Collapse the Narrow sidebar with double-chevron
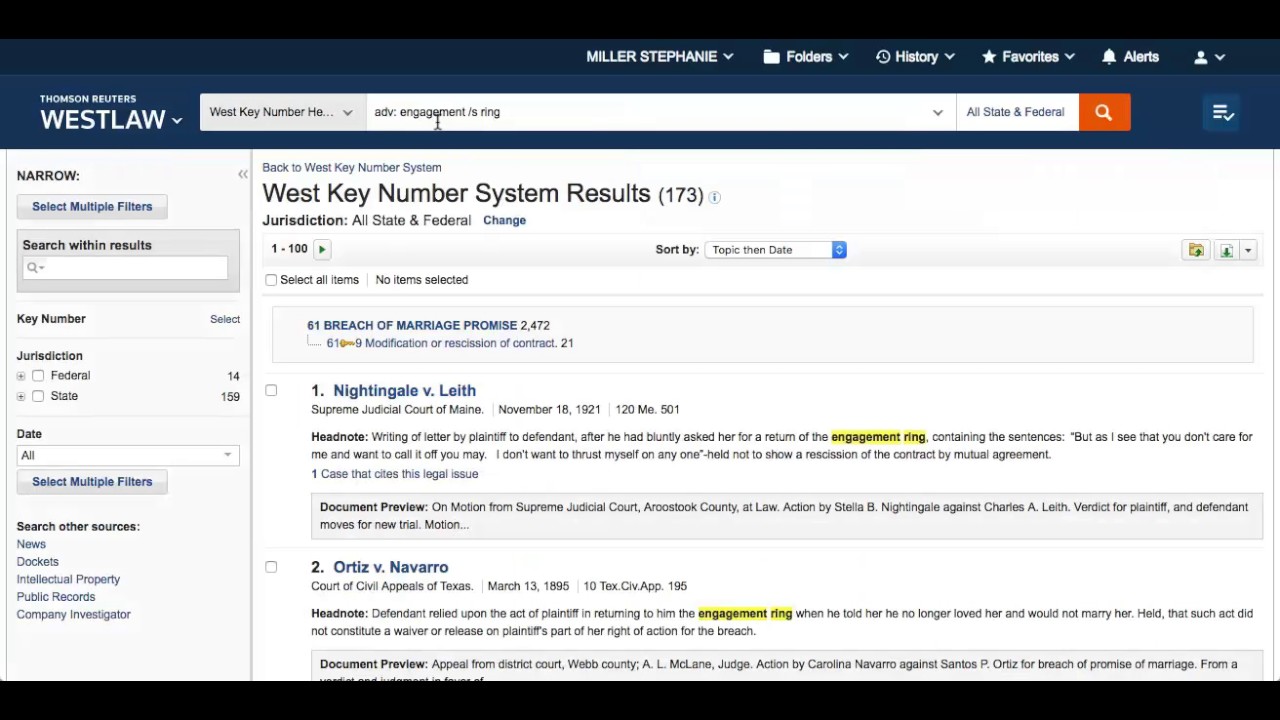The height and width of the screenshot is (720, 1280). pyautogui.click(x=242, y=175)
